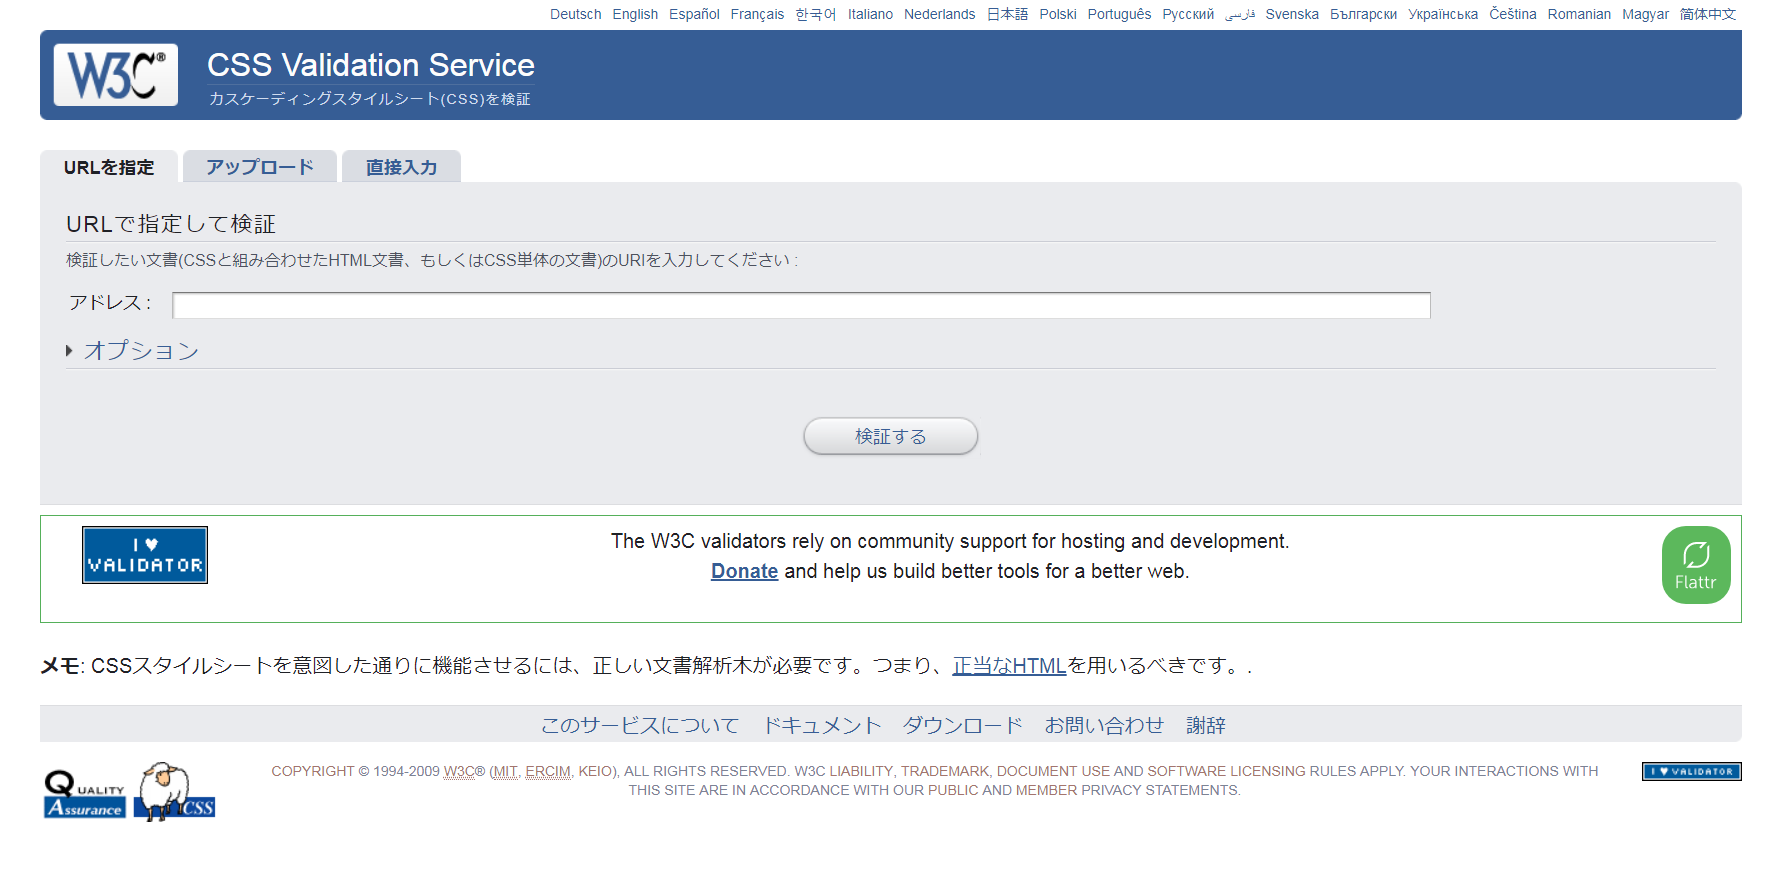Open the このサービスについて footer link
Viewport: 1782px width, 883px height.
point(640,725)
